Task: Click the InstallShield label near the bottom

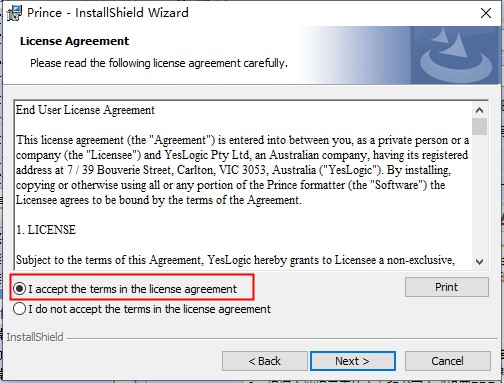Action: coord(35,337)
